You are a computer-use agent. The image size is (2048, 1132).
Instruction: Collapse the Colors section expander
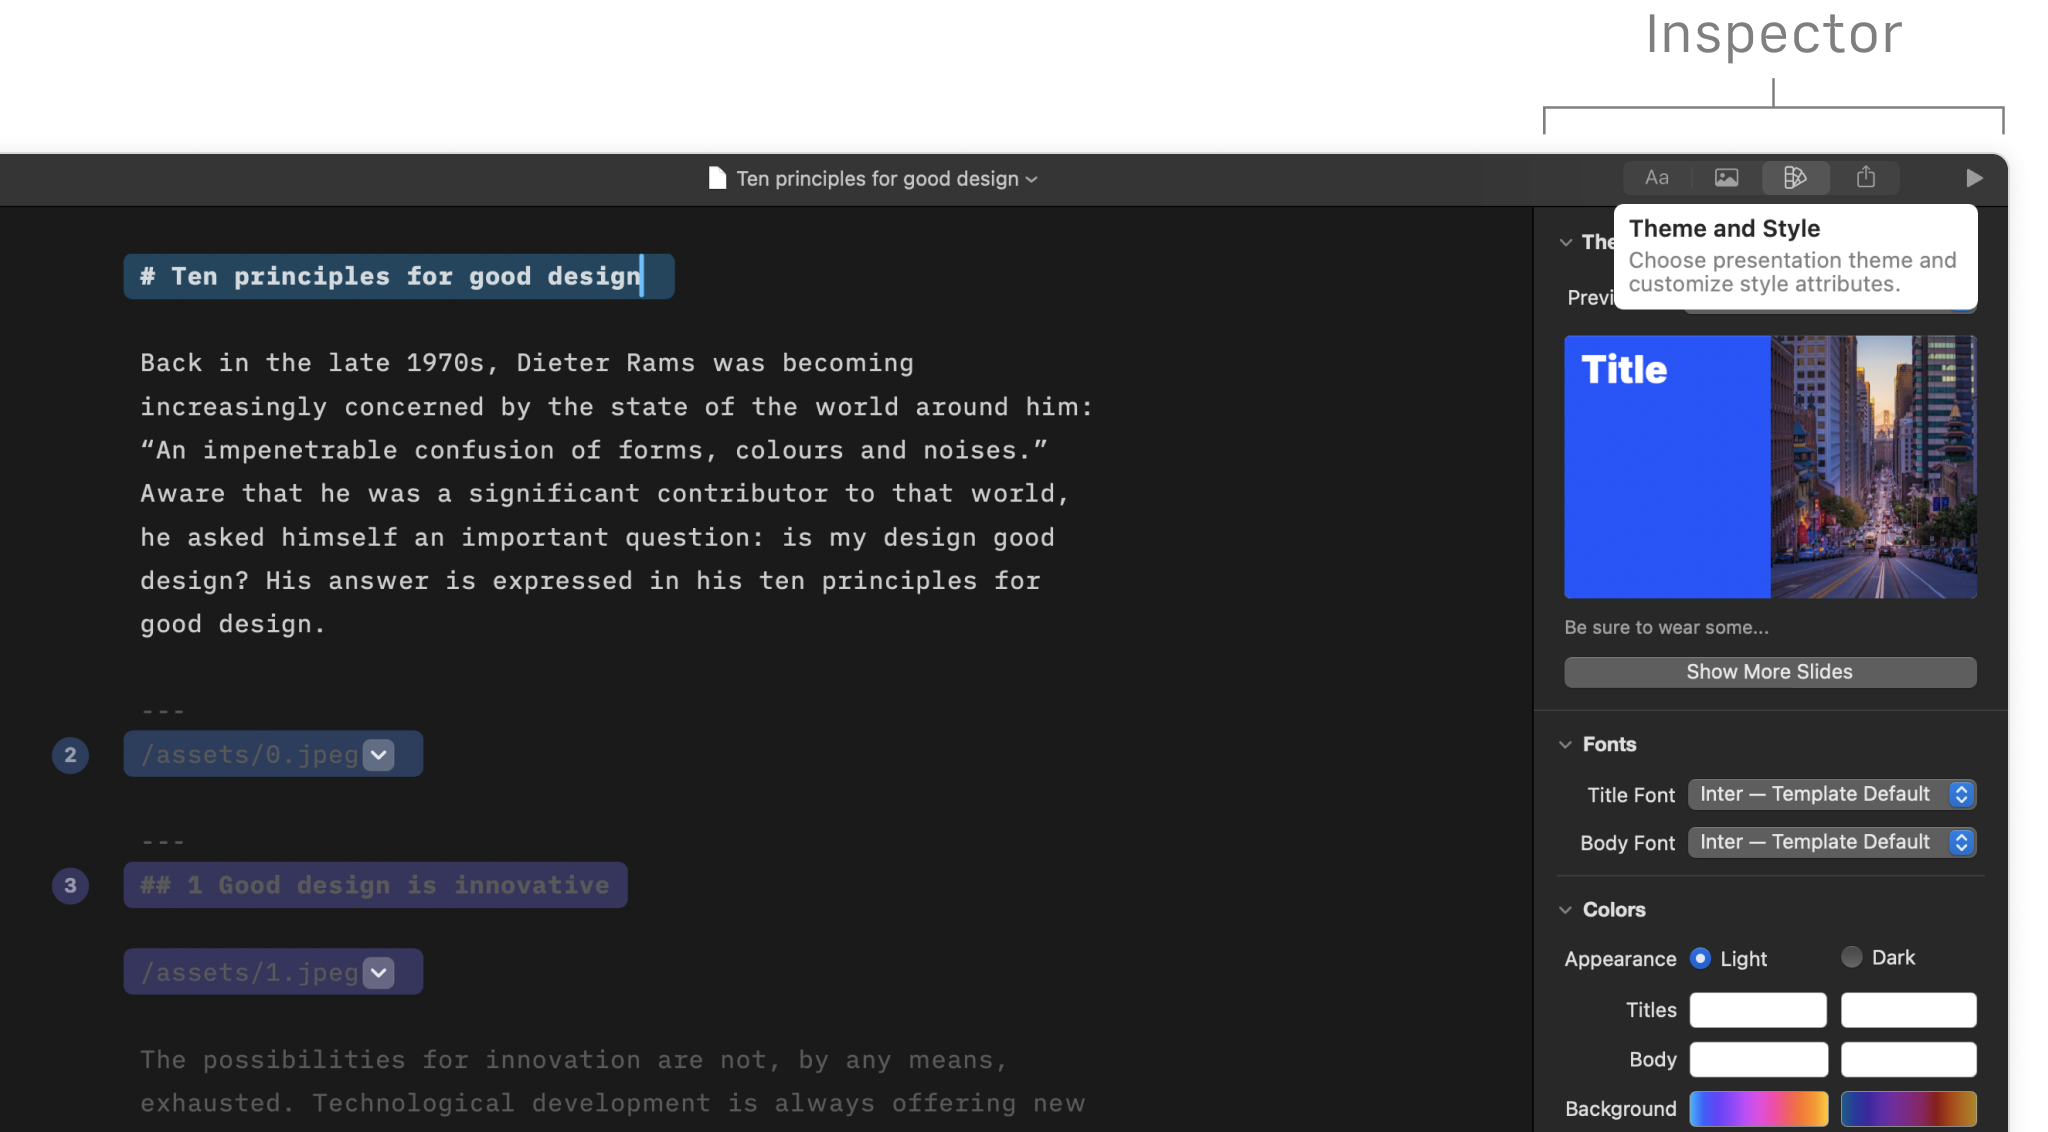point(1567,910)
